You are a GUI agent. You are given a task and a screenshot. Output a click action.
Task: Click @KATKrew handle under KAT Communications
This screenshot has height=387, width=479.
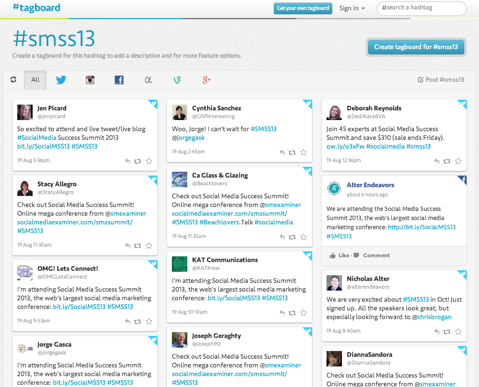click(x=206, y=268)
